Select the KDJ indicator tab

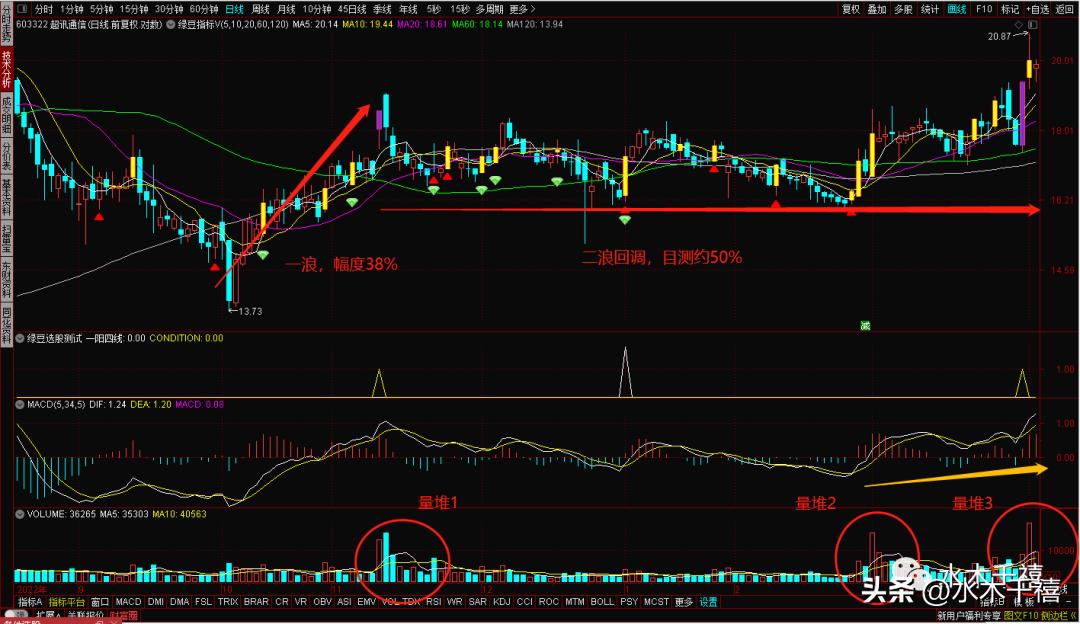(501, 601)
